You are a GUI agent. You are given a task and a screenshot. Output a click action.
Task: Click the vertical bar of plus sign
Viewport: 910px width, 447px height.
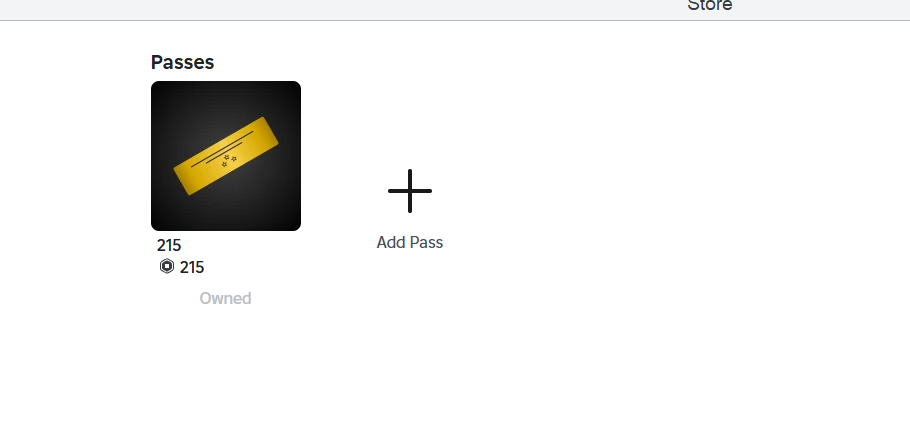410,191
